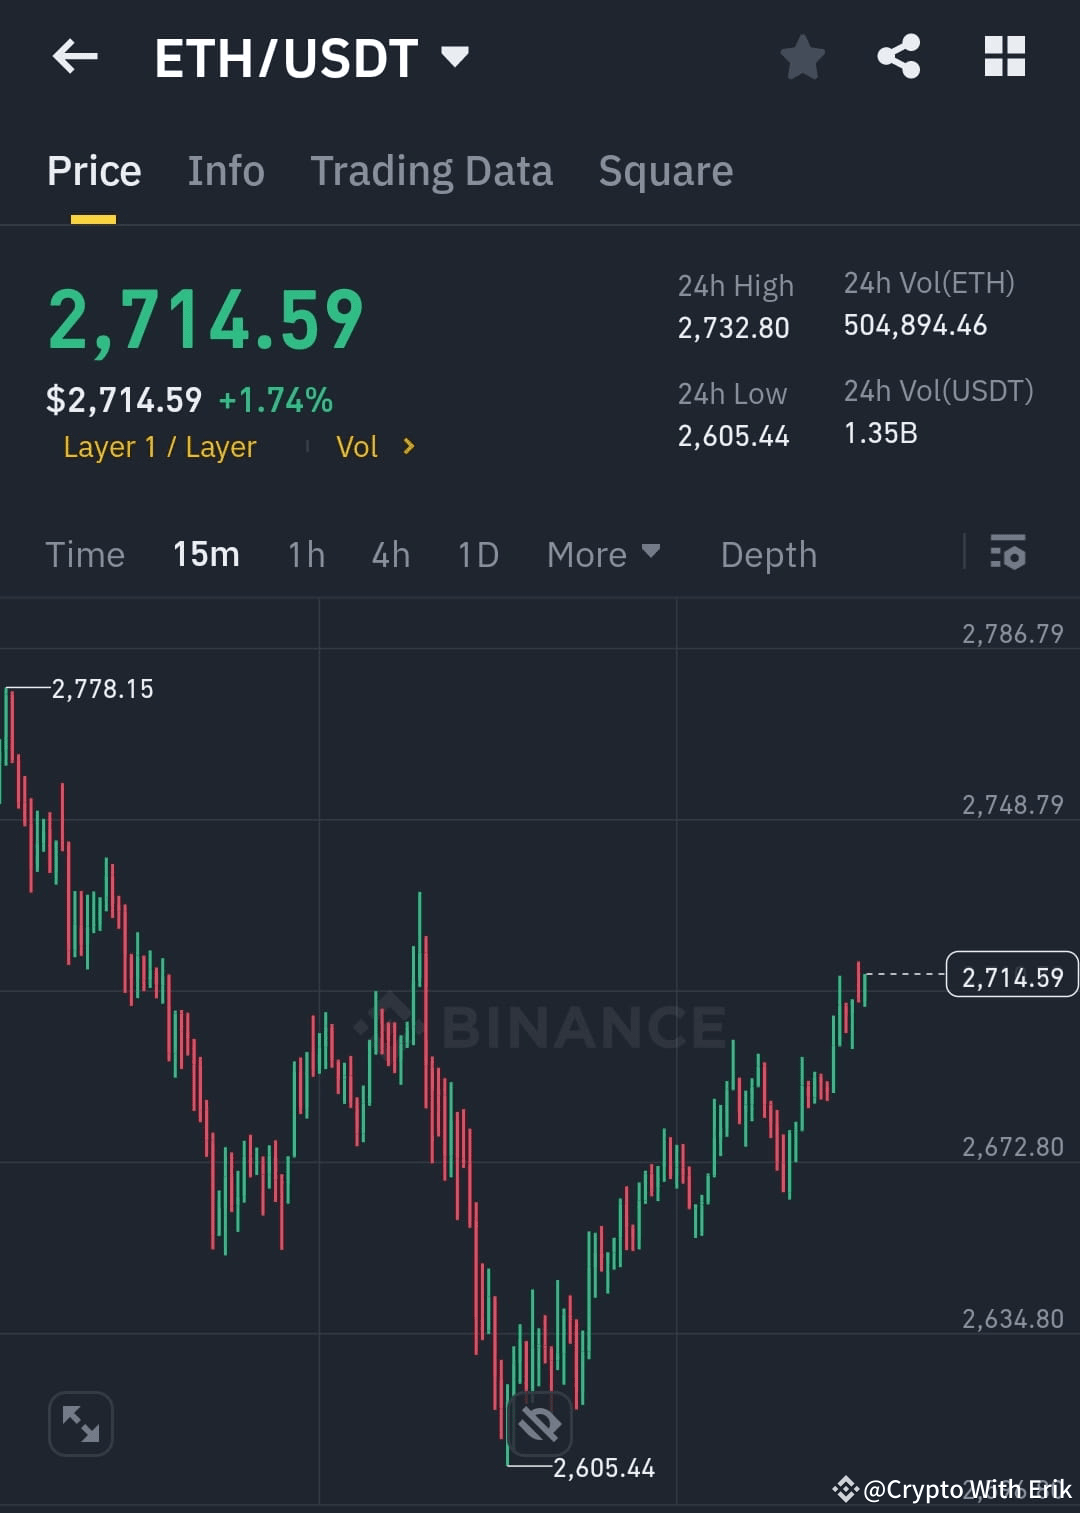Switch chart interval to 1h candles
This screenshot has width=1080, height=1513.
tap(305, 554)
